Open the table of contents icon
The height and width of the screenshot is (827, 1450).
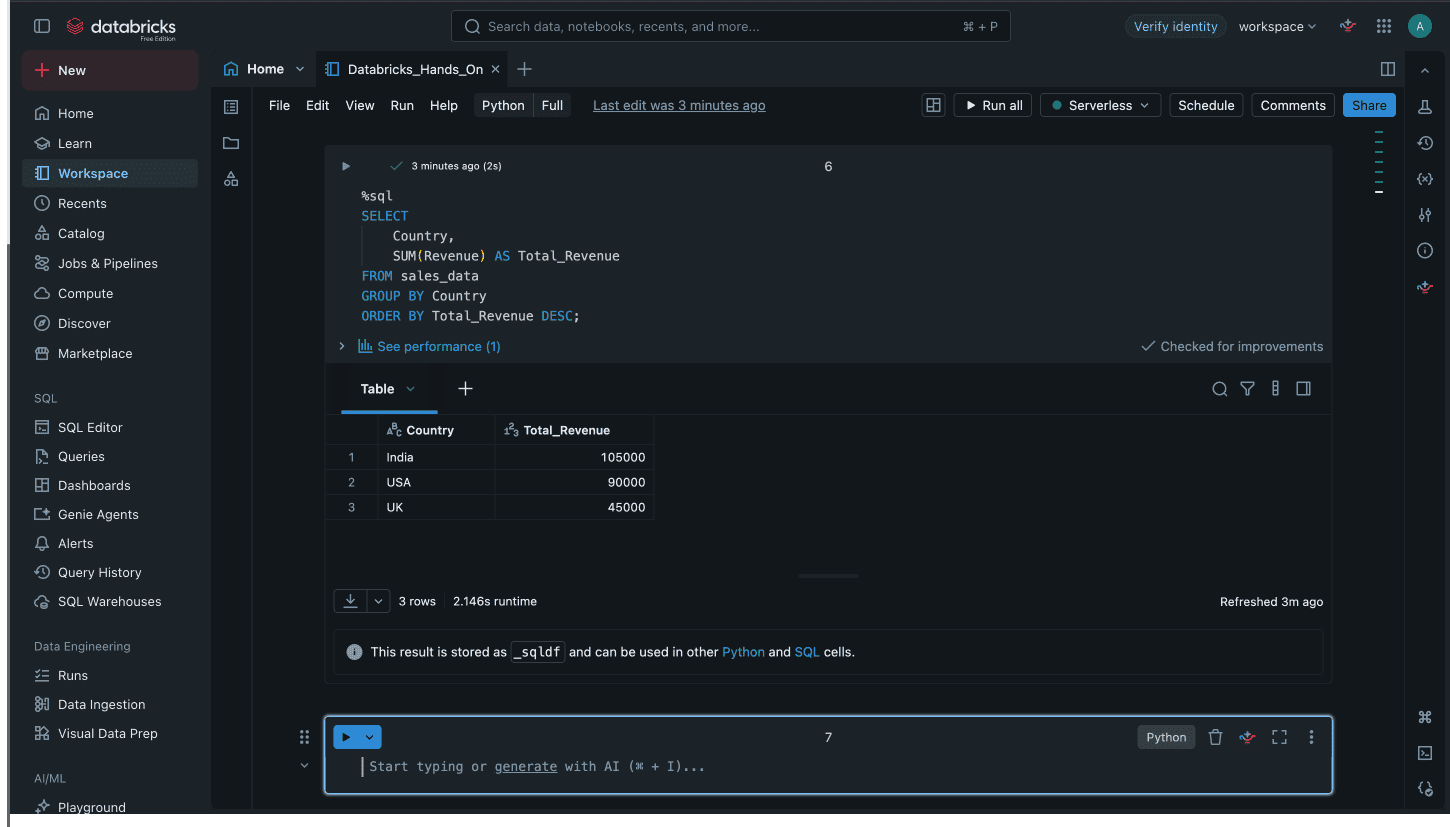pyautogui.click(x=231, y=107)
